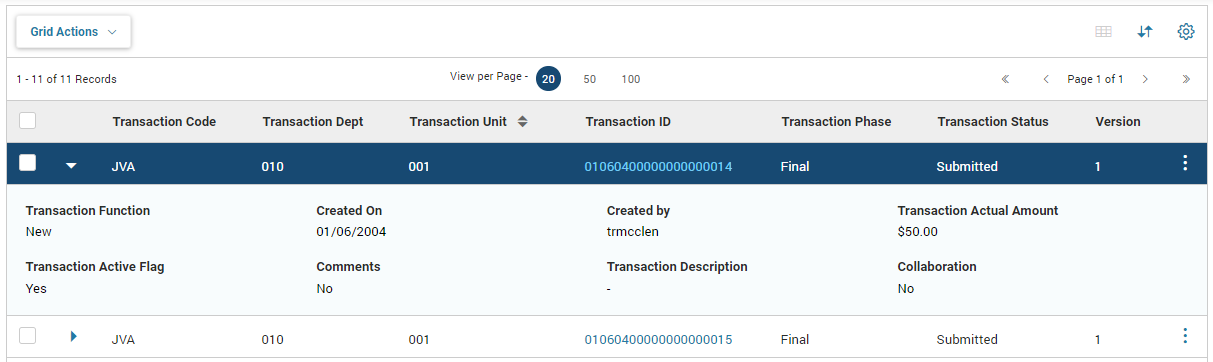Image resolution: width=1213 pixels, height=362 pixels.
Task: Go to first page double-chevron
Action: pos(1005,79)
